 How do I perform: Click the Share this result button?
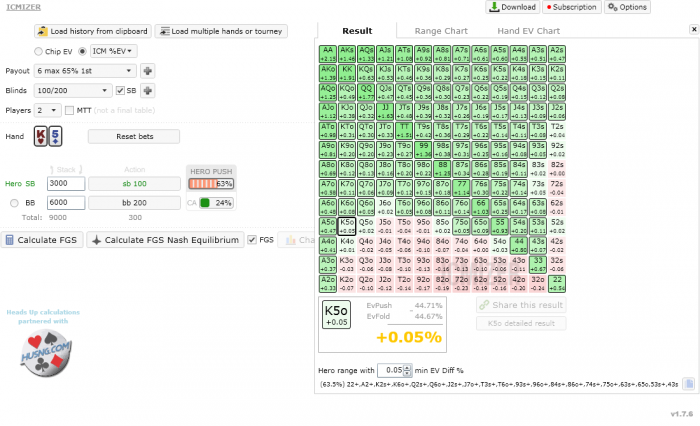click(x=521, y=305)
